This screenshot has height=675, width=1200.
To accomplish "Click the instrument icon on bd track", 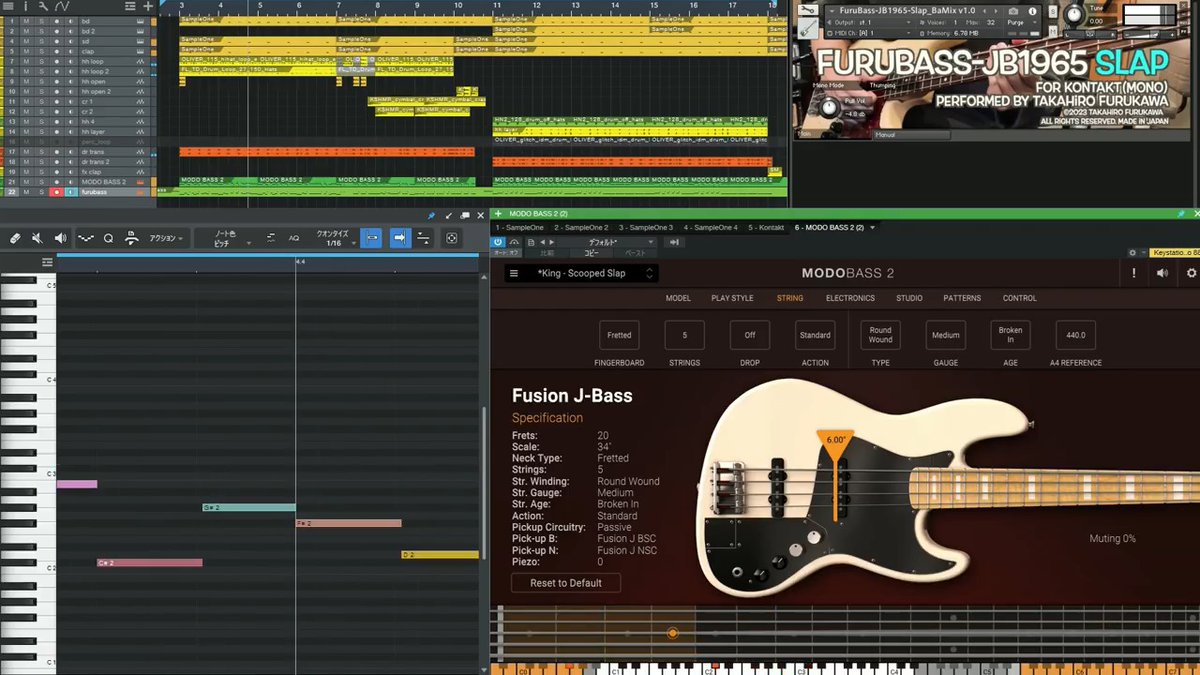I will click(140, 21).
